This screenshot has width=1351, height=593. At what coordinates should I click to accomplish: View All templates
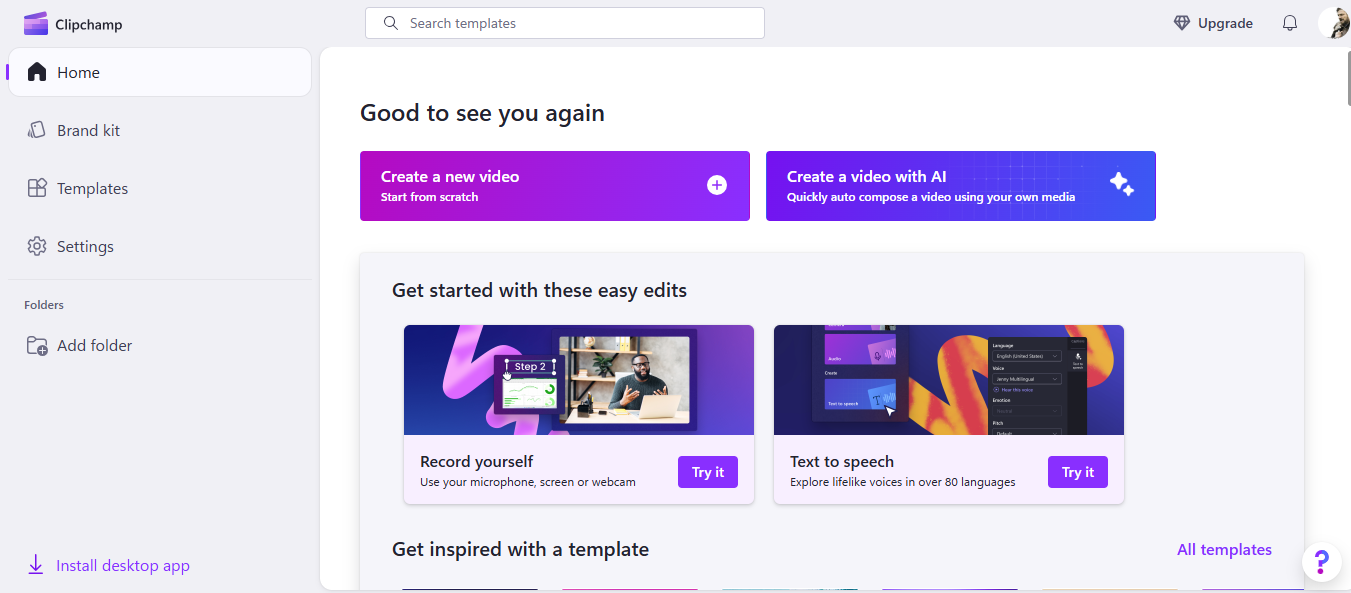(x=1224, y=549)
